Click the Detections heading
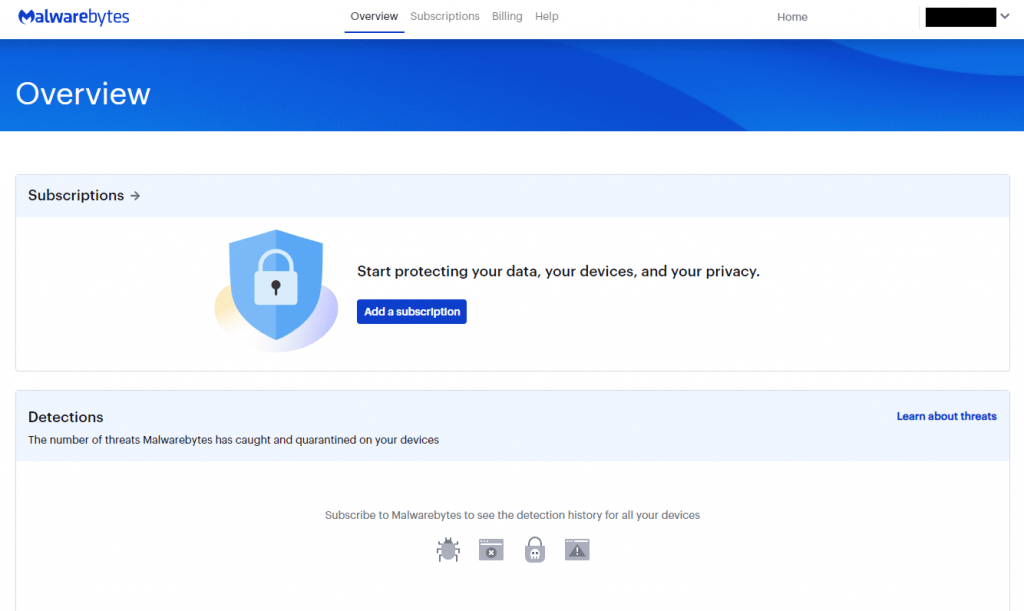 click(65, 417)
